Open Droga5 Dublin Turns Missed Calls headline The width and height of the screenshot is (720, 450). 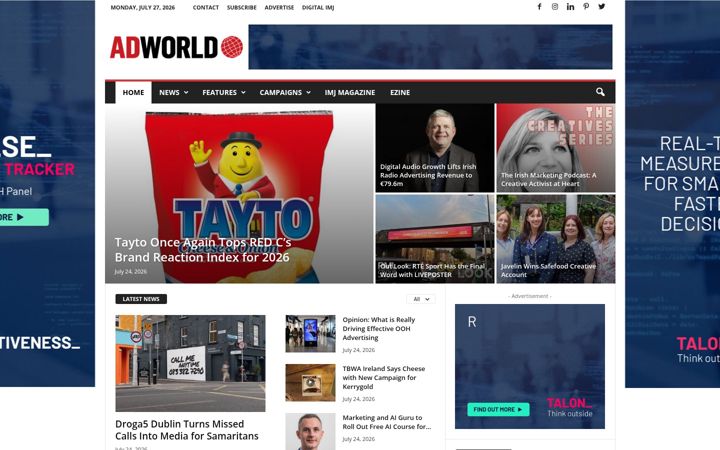pyautogui.click(x=186, y=430)
